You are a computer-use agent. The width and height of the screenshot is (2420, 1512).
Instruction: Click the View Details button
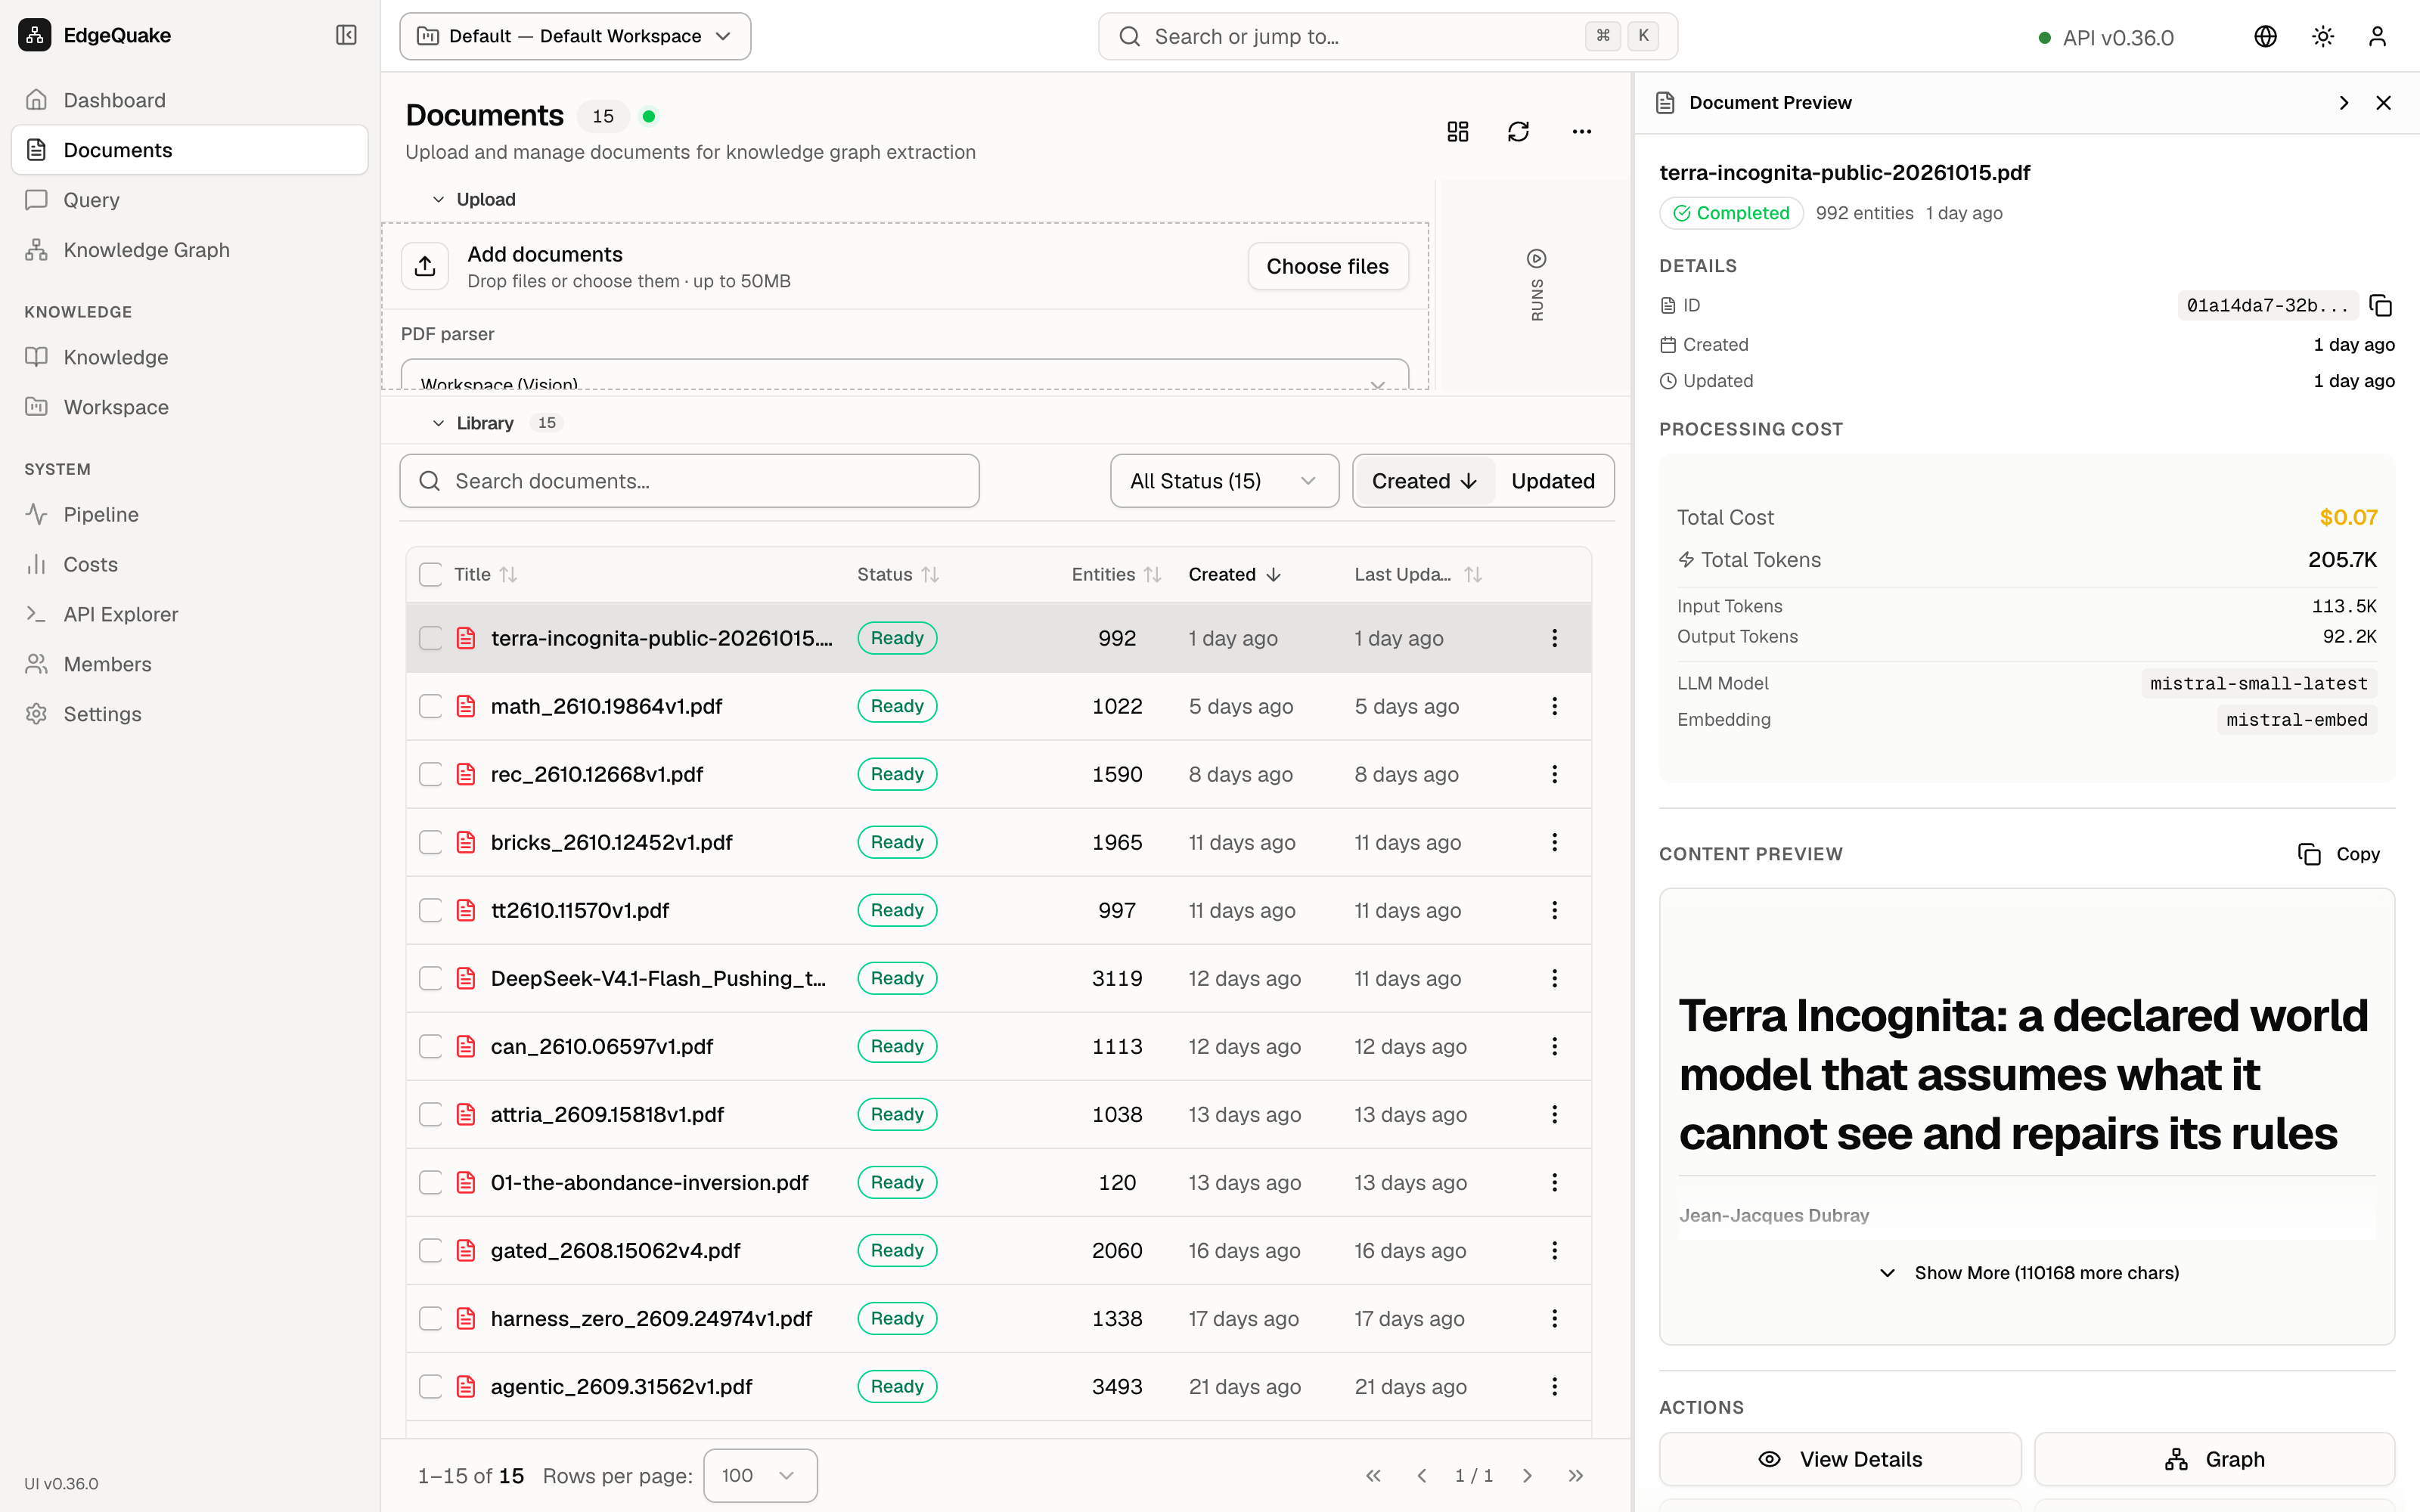[x=1840, y=1459]
